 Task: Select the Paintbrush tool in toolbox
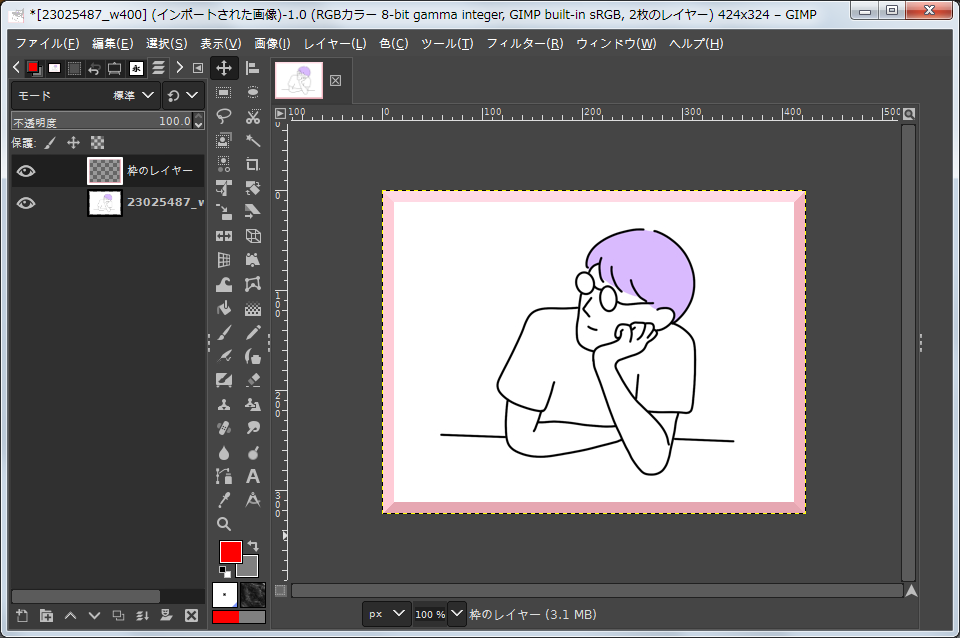(x=224, y=332)
